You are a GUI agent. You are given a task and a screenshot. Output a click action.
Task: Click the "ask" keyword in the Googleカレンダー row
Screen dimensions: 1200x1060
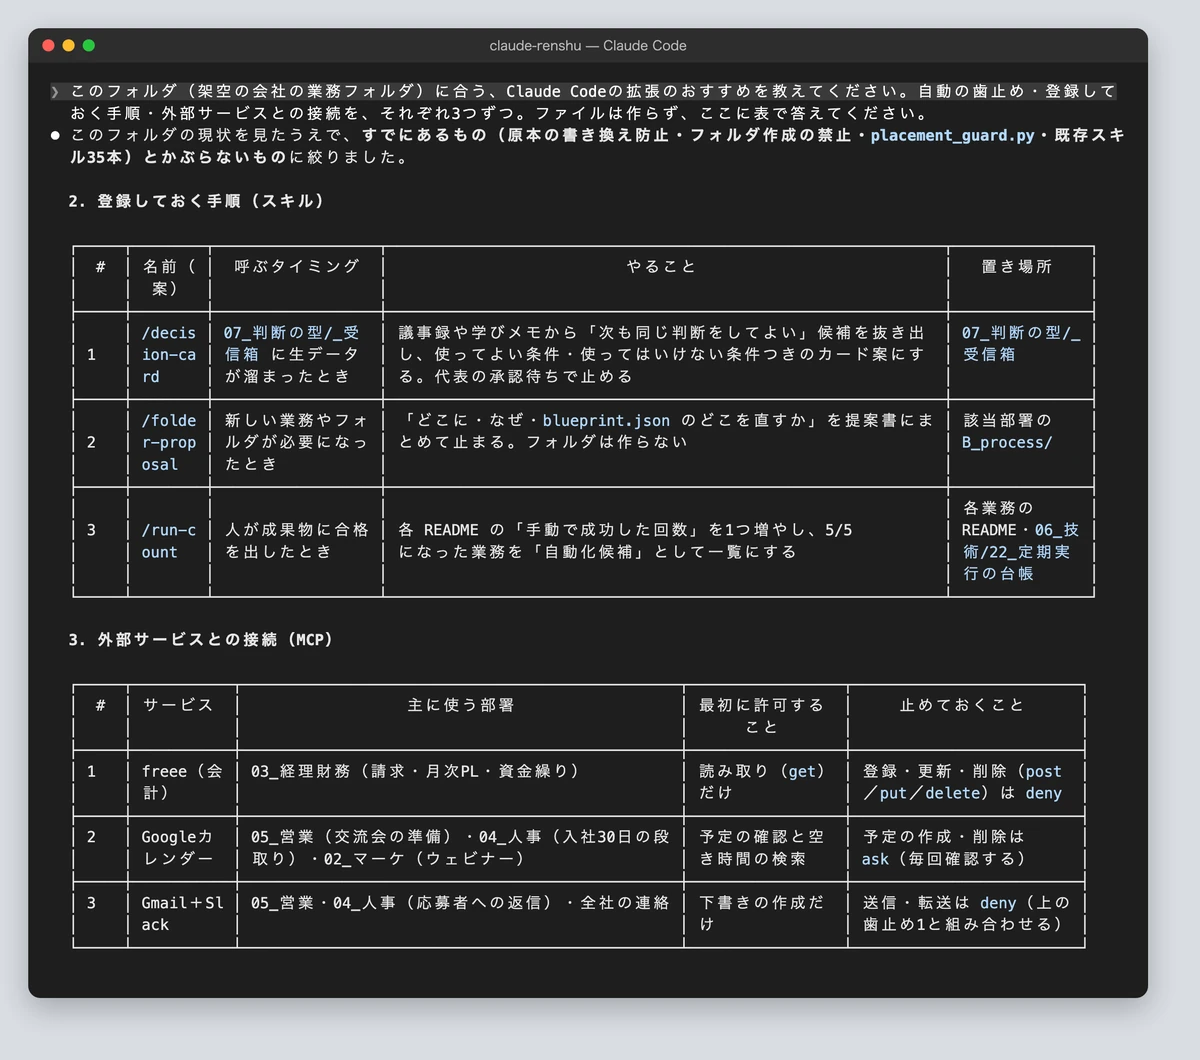(875, 859)
